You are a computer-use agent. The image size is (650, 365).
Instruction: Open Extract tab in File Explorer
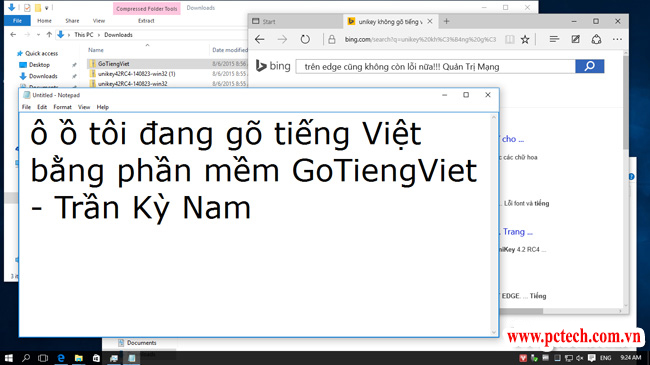pyautogui.click(x=146, y=21)
